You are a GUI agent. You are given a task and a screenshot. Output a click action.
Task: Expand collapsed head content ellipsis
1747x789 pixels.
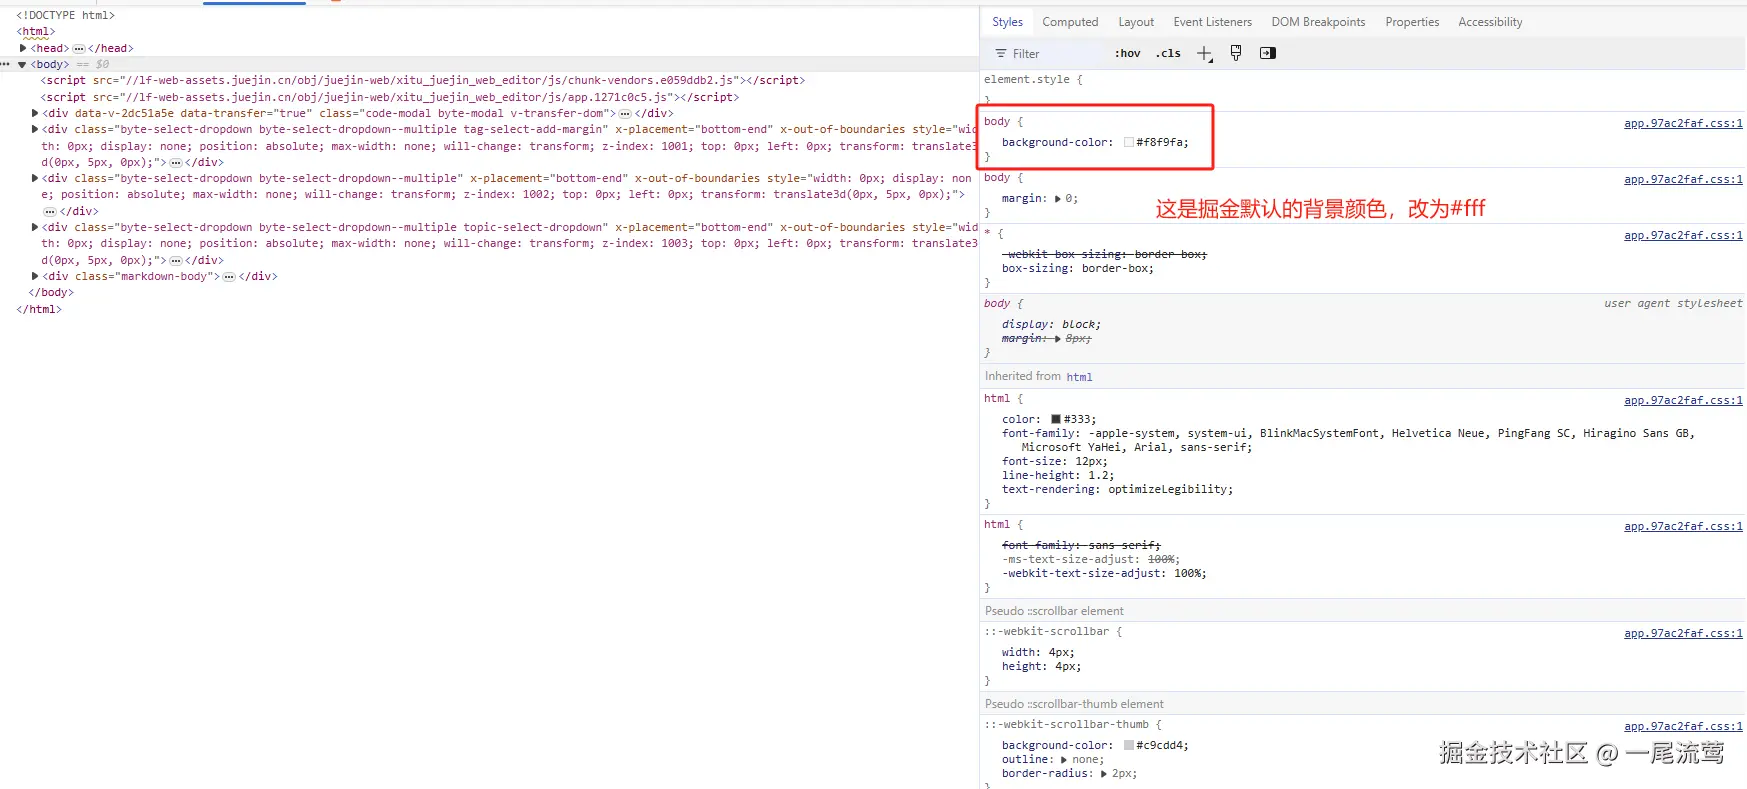[x=79, y=48]
